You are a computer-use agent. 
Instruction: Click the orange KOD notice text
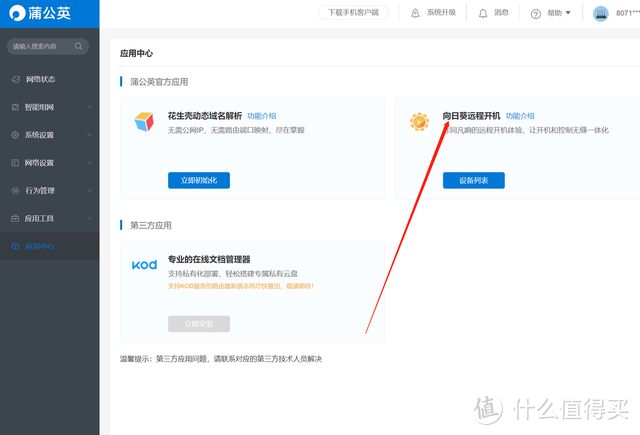click(241, 286)
